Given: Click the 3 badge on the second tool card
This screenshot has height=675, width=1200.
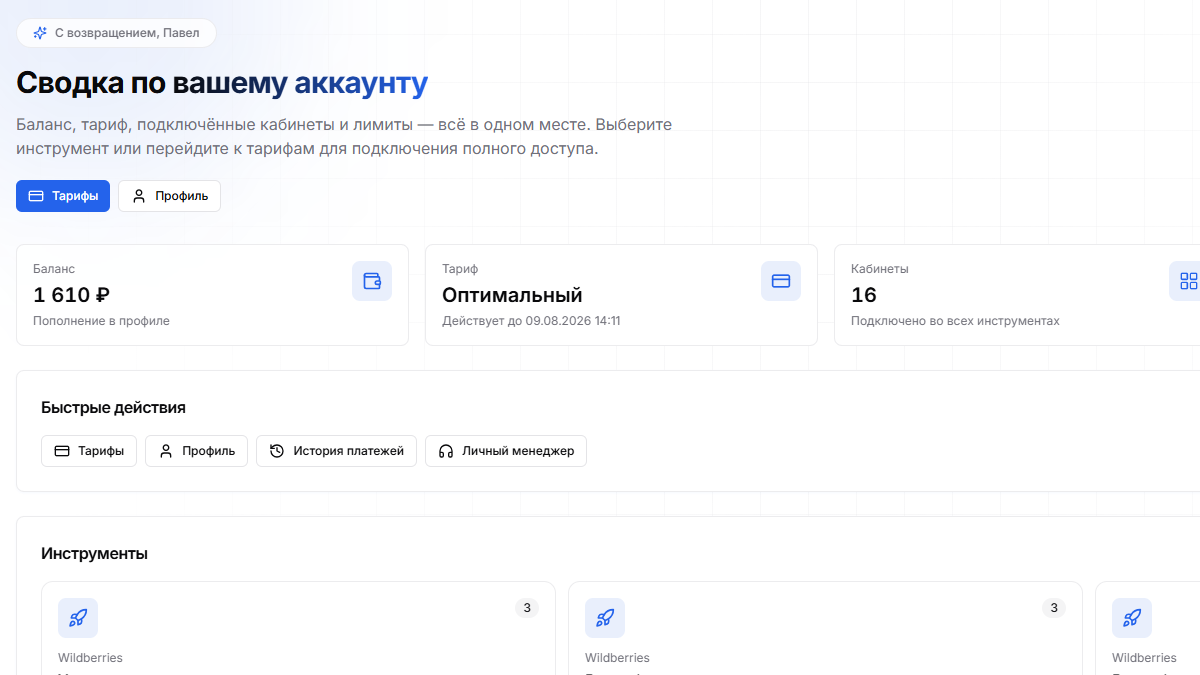Looking at the screenshot, I should pos(1054,608).
